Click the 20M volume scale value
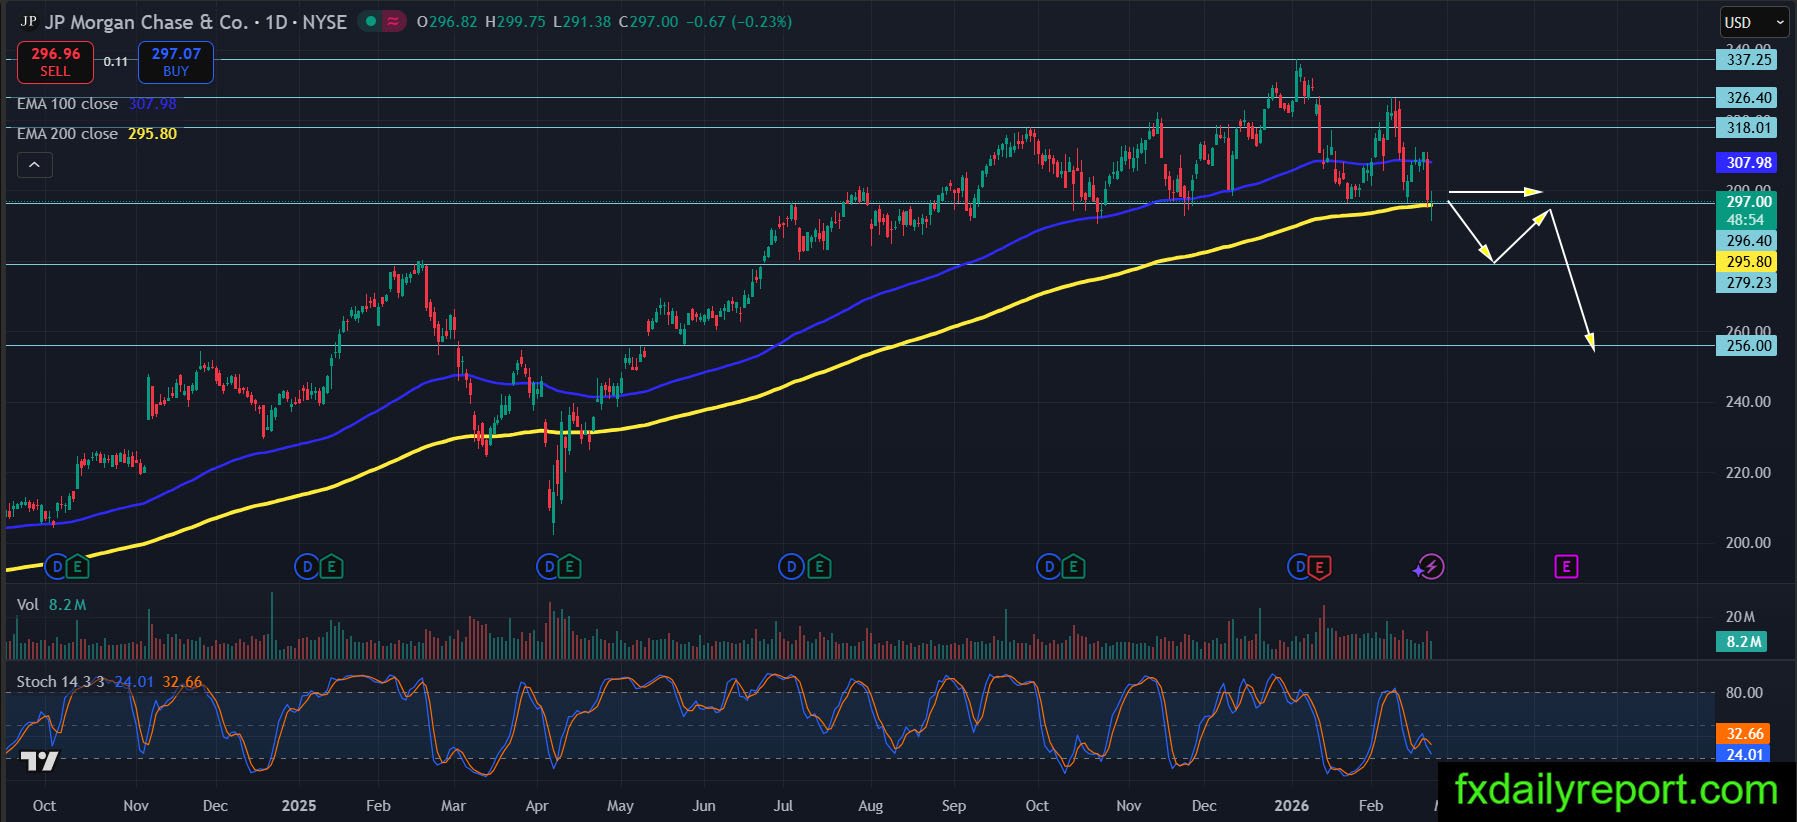Screen dimensions: 1797x822 (1740, 617)
